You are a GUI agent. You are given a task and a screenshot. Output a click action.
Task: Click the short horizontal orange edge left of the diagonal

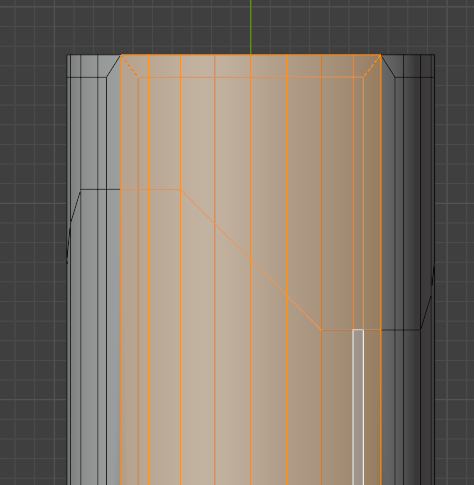pos(150,189)
